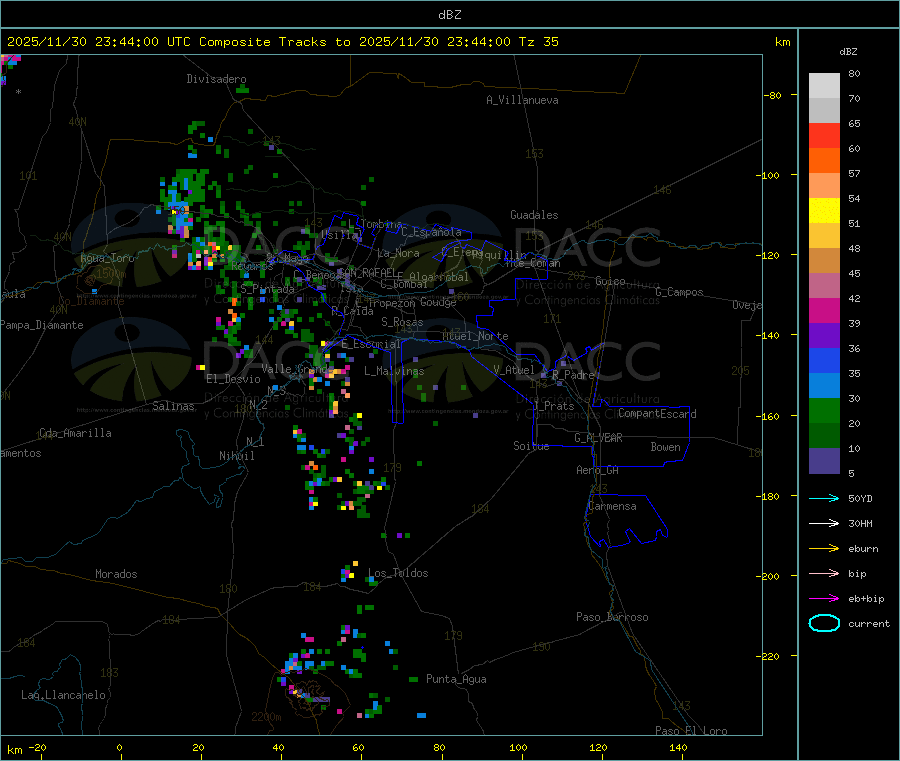This screenshot has height=761, width=900.
Task: Select the yellow eburn arrow symbol
Action: pos(824,549)
